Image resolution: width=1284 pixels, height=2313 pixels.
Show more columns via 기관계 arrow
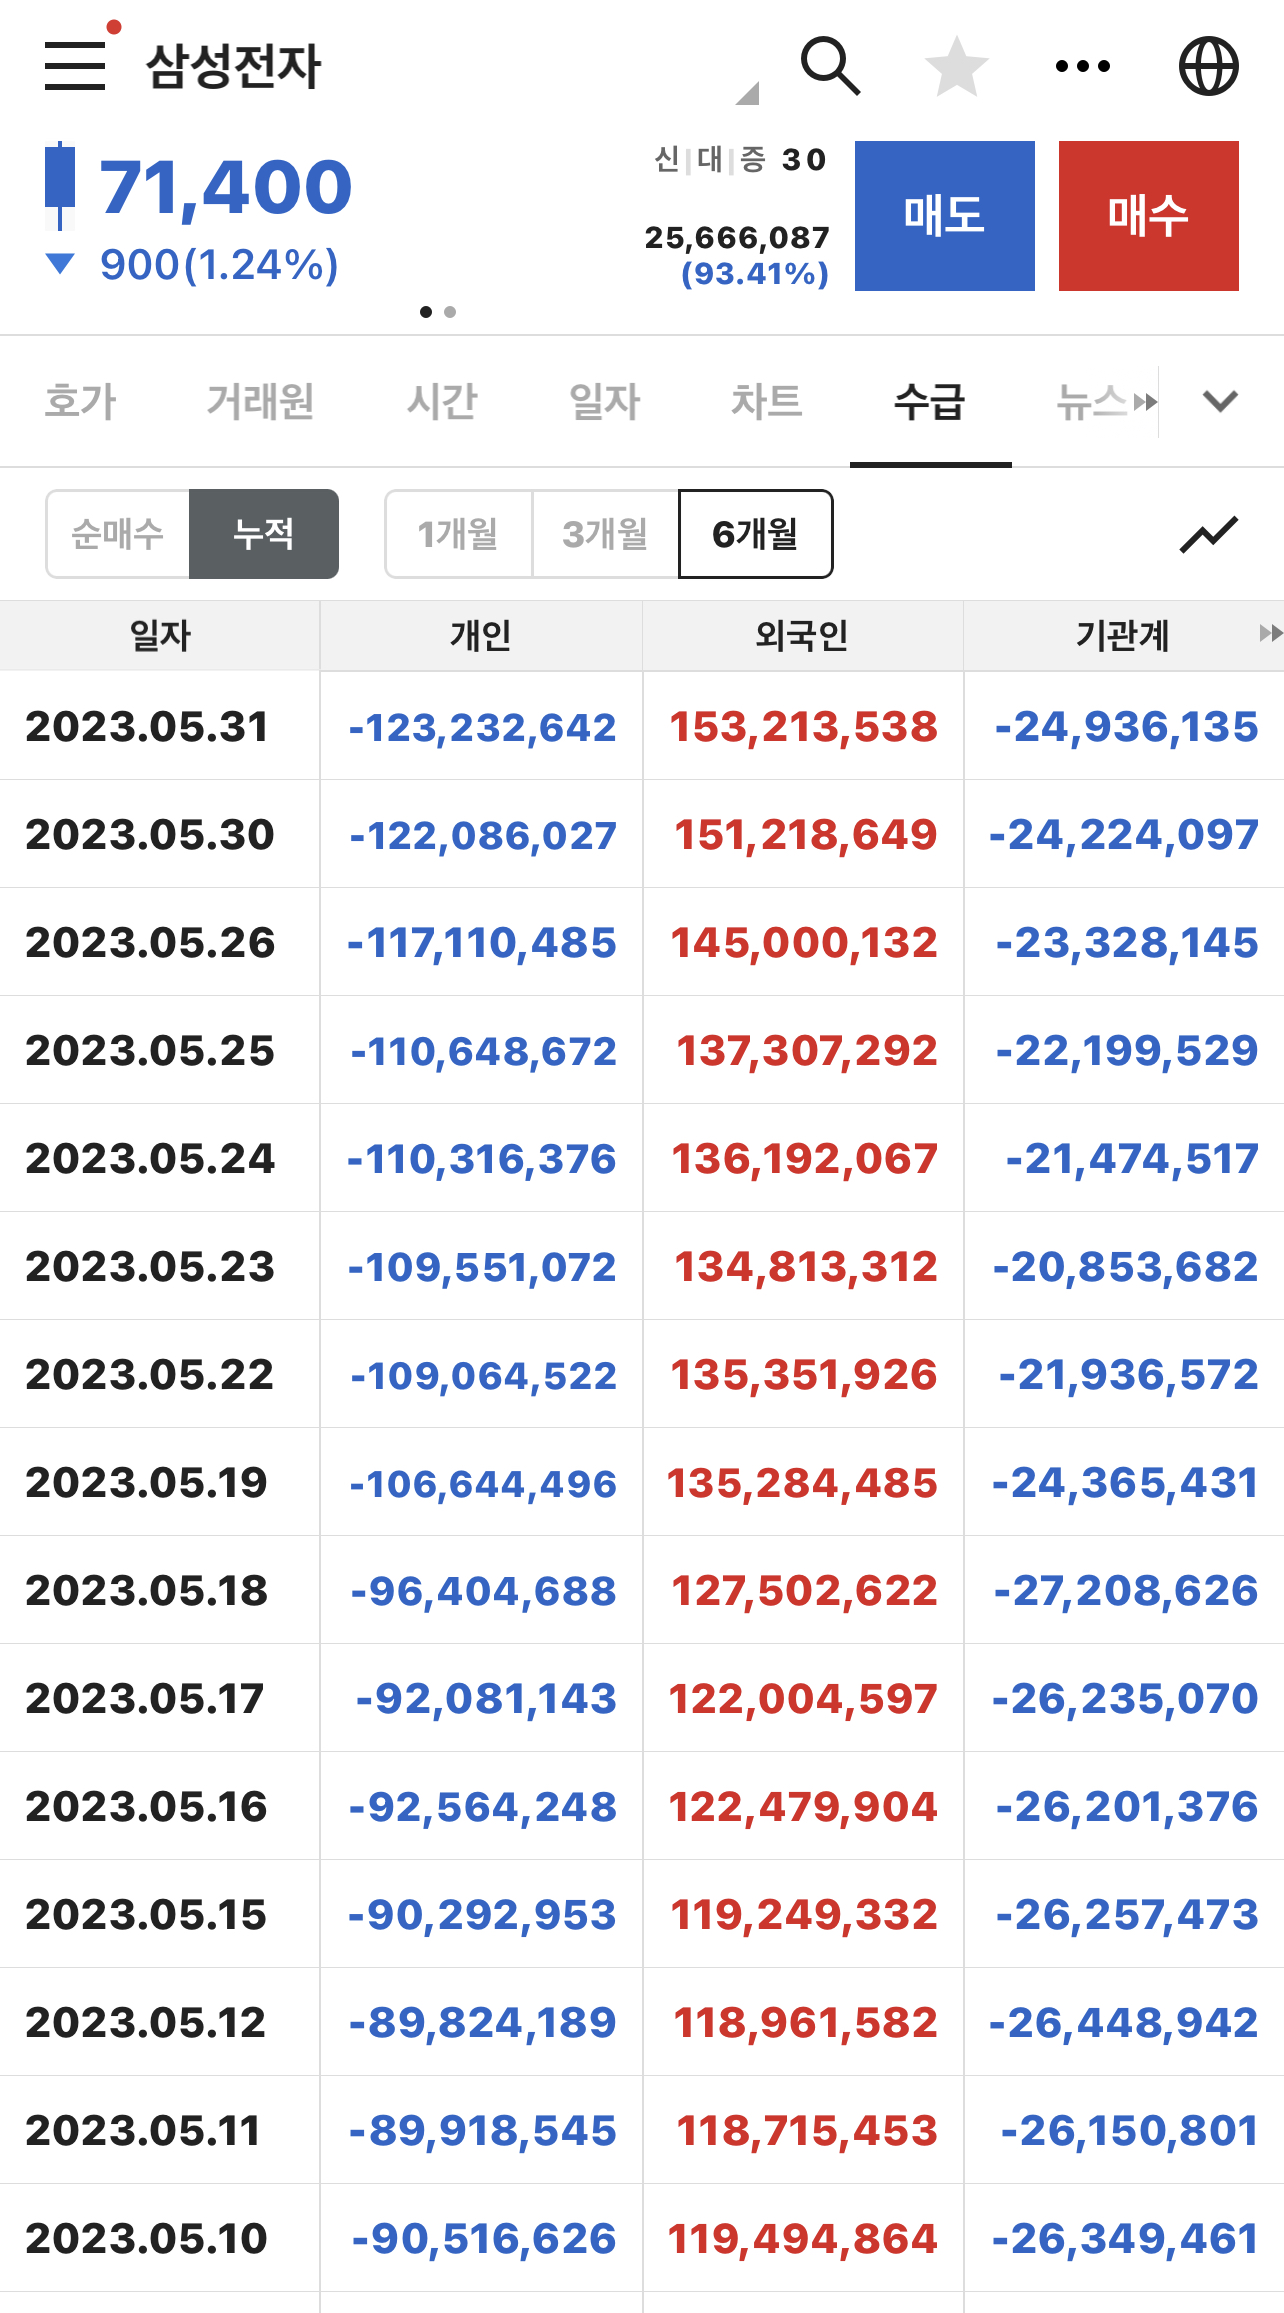coord(1270,634)
